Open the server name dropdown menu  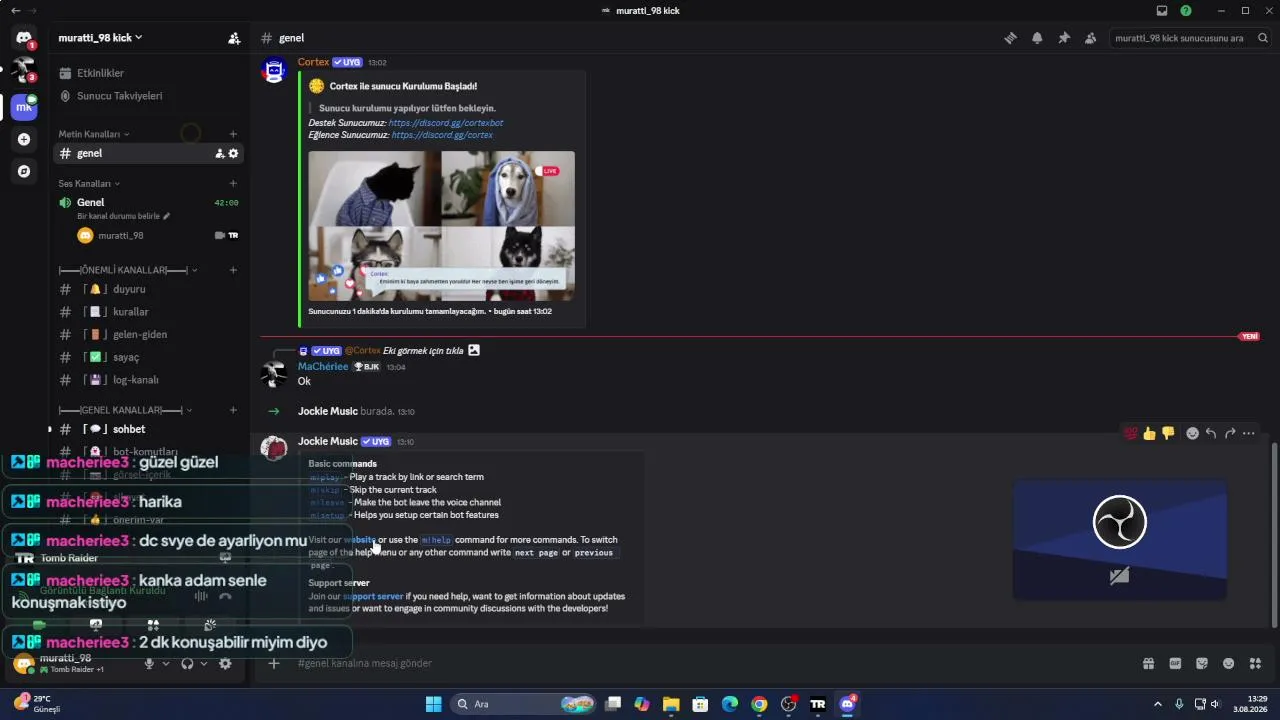click(100, 38)
